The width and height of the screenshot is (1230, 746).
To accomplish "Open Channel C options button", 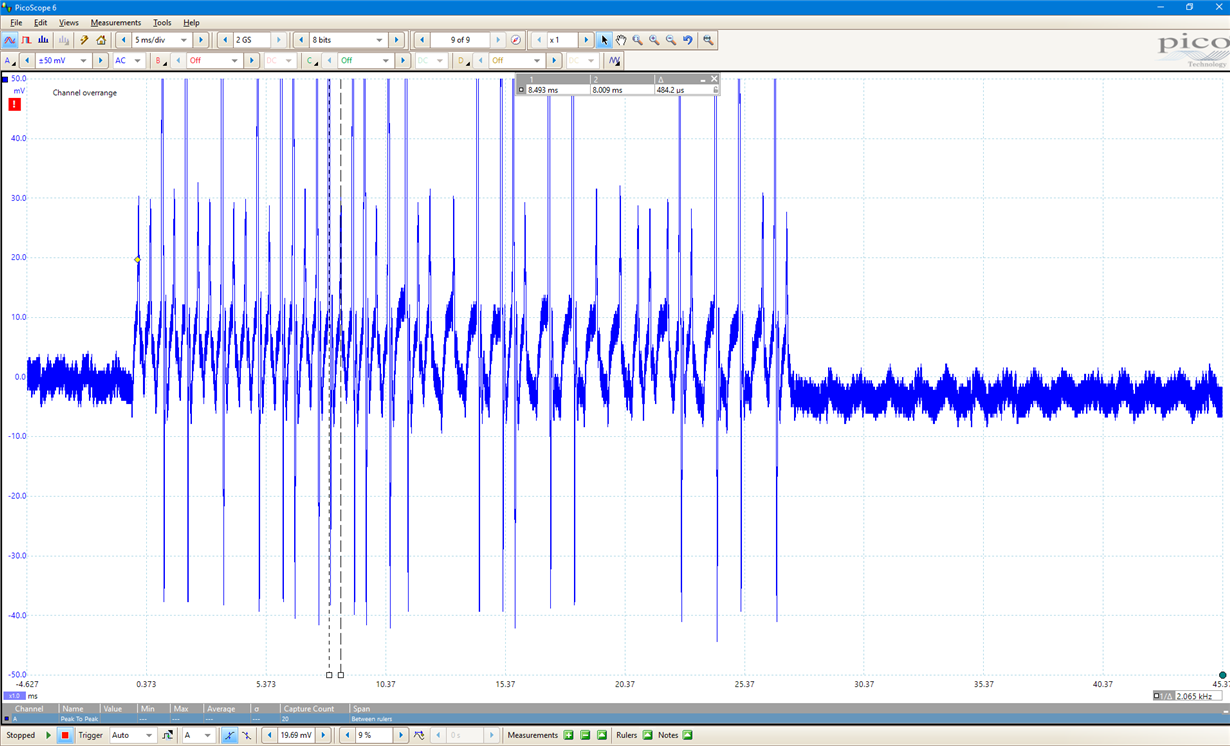I will click(311, 61).
